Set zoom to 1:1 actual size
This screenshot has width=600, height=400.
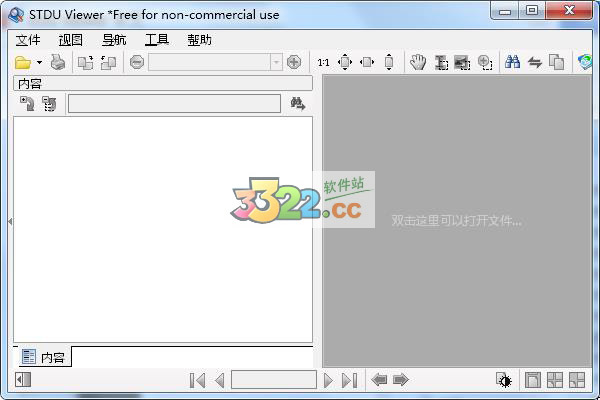[x=323, y=62]
